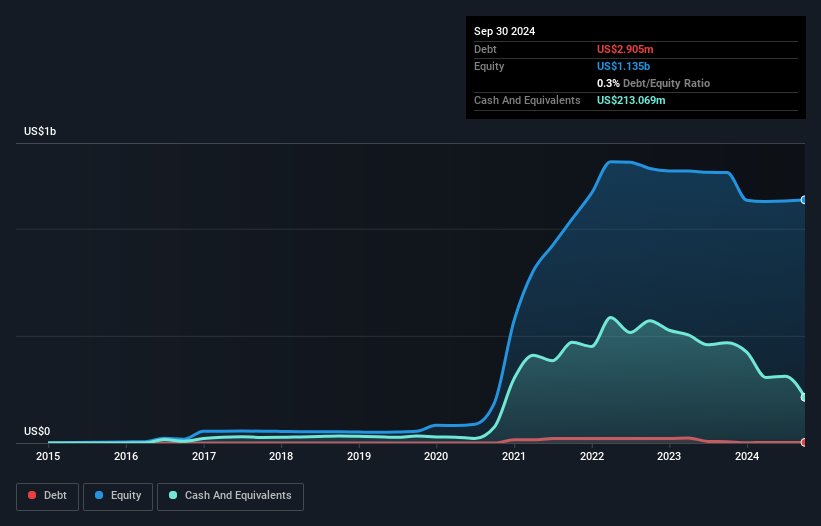Screen dimensions: 821x526
Task: Click the 2022 x-axis label
Action: (592, 456)
